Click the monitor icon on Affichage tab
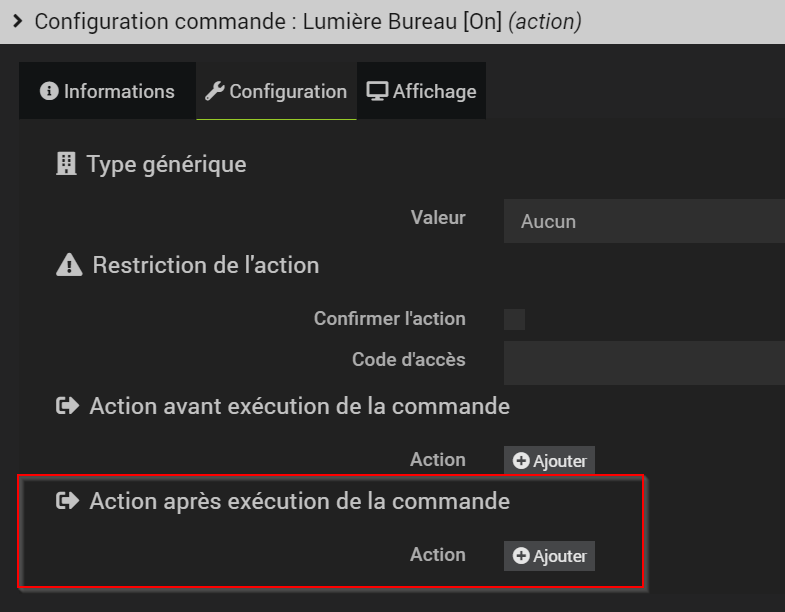Viewport: 785px width, 612px height. coord(377,91)
